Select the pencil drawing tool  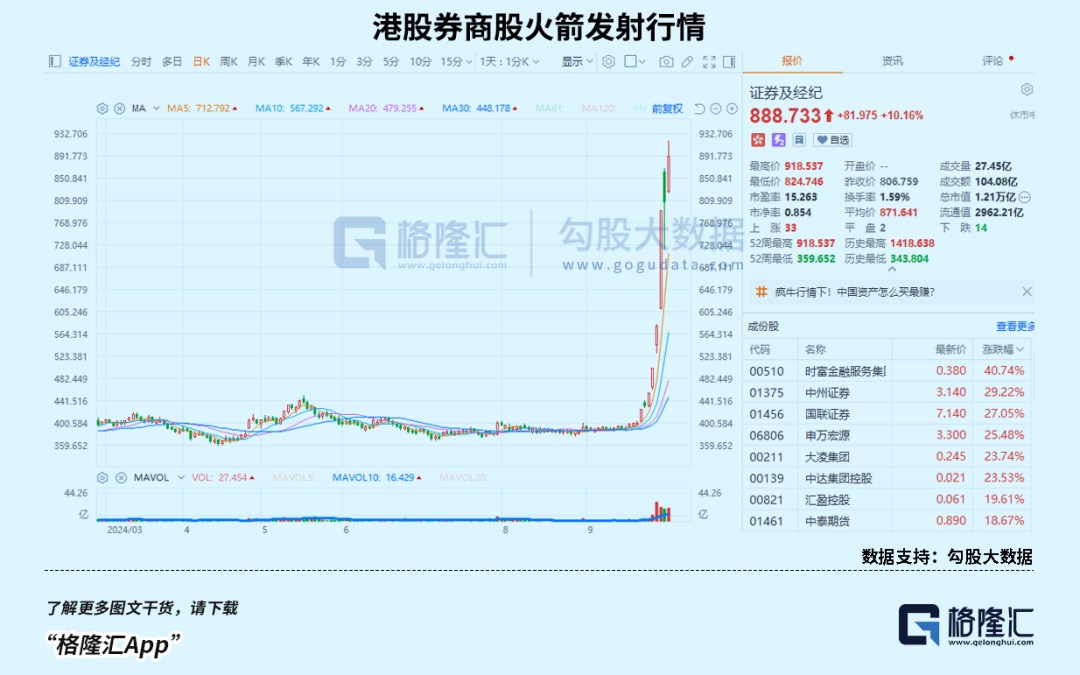tap(687, 62)
